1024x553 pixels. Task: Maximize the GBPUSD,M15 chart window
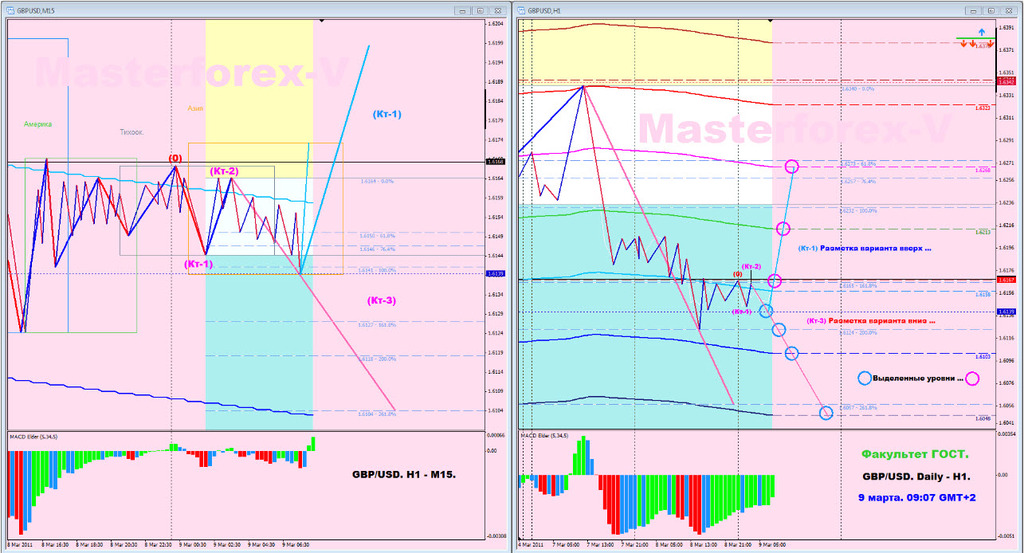pyautogui.click(x=480, y=10)
